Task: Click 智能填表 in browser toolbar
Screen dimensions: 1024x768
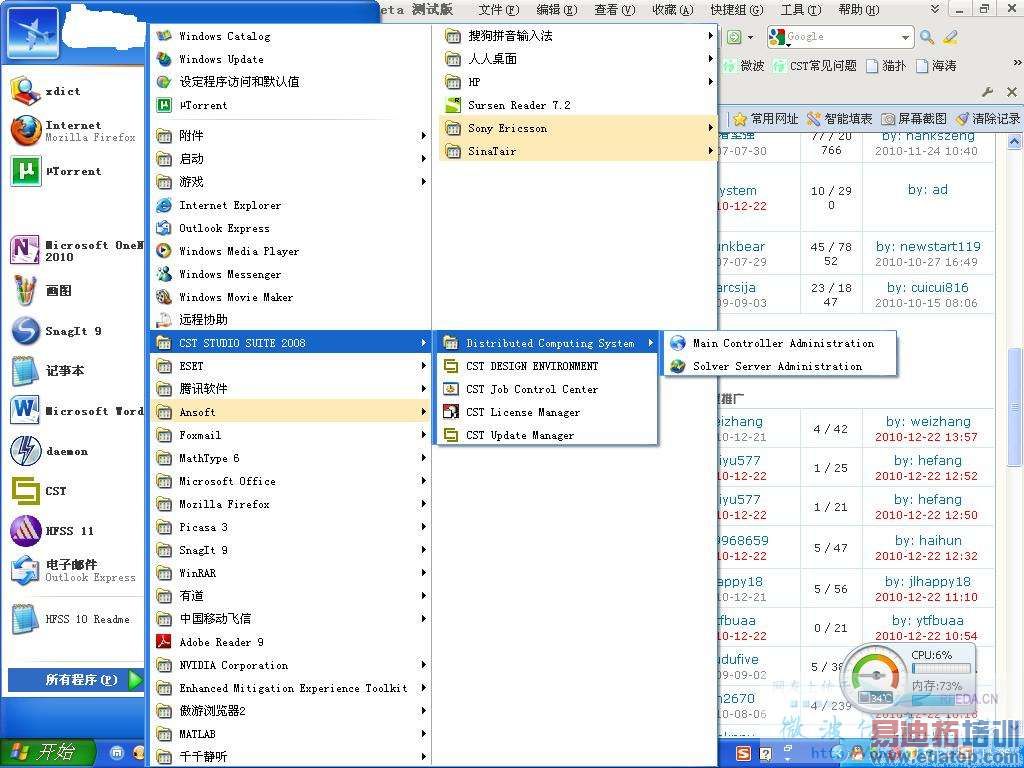Action: tap(840, 118)
